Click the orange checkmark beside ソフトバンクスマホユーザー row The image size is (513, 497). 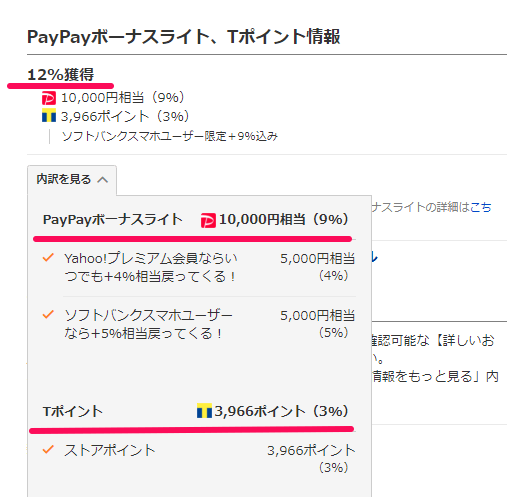click(x=48, y=314)
